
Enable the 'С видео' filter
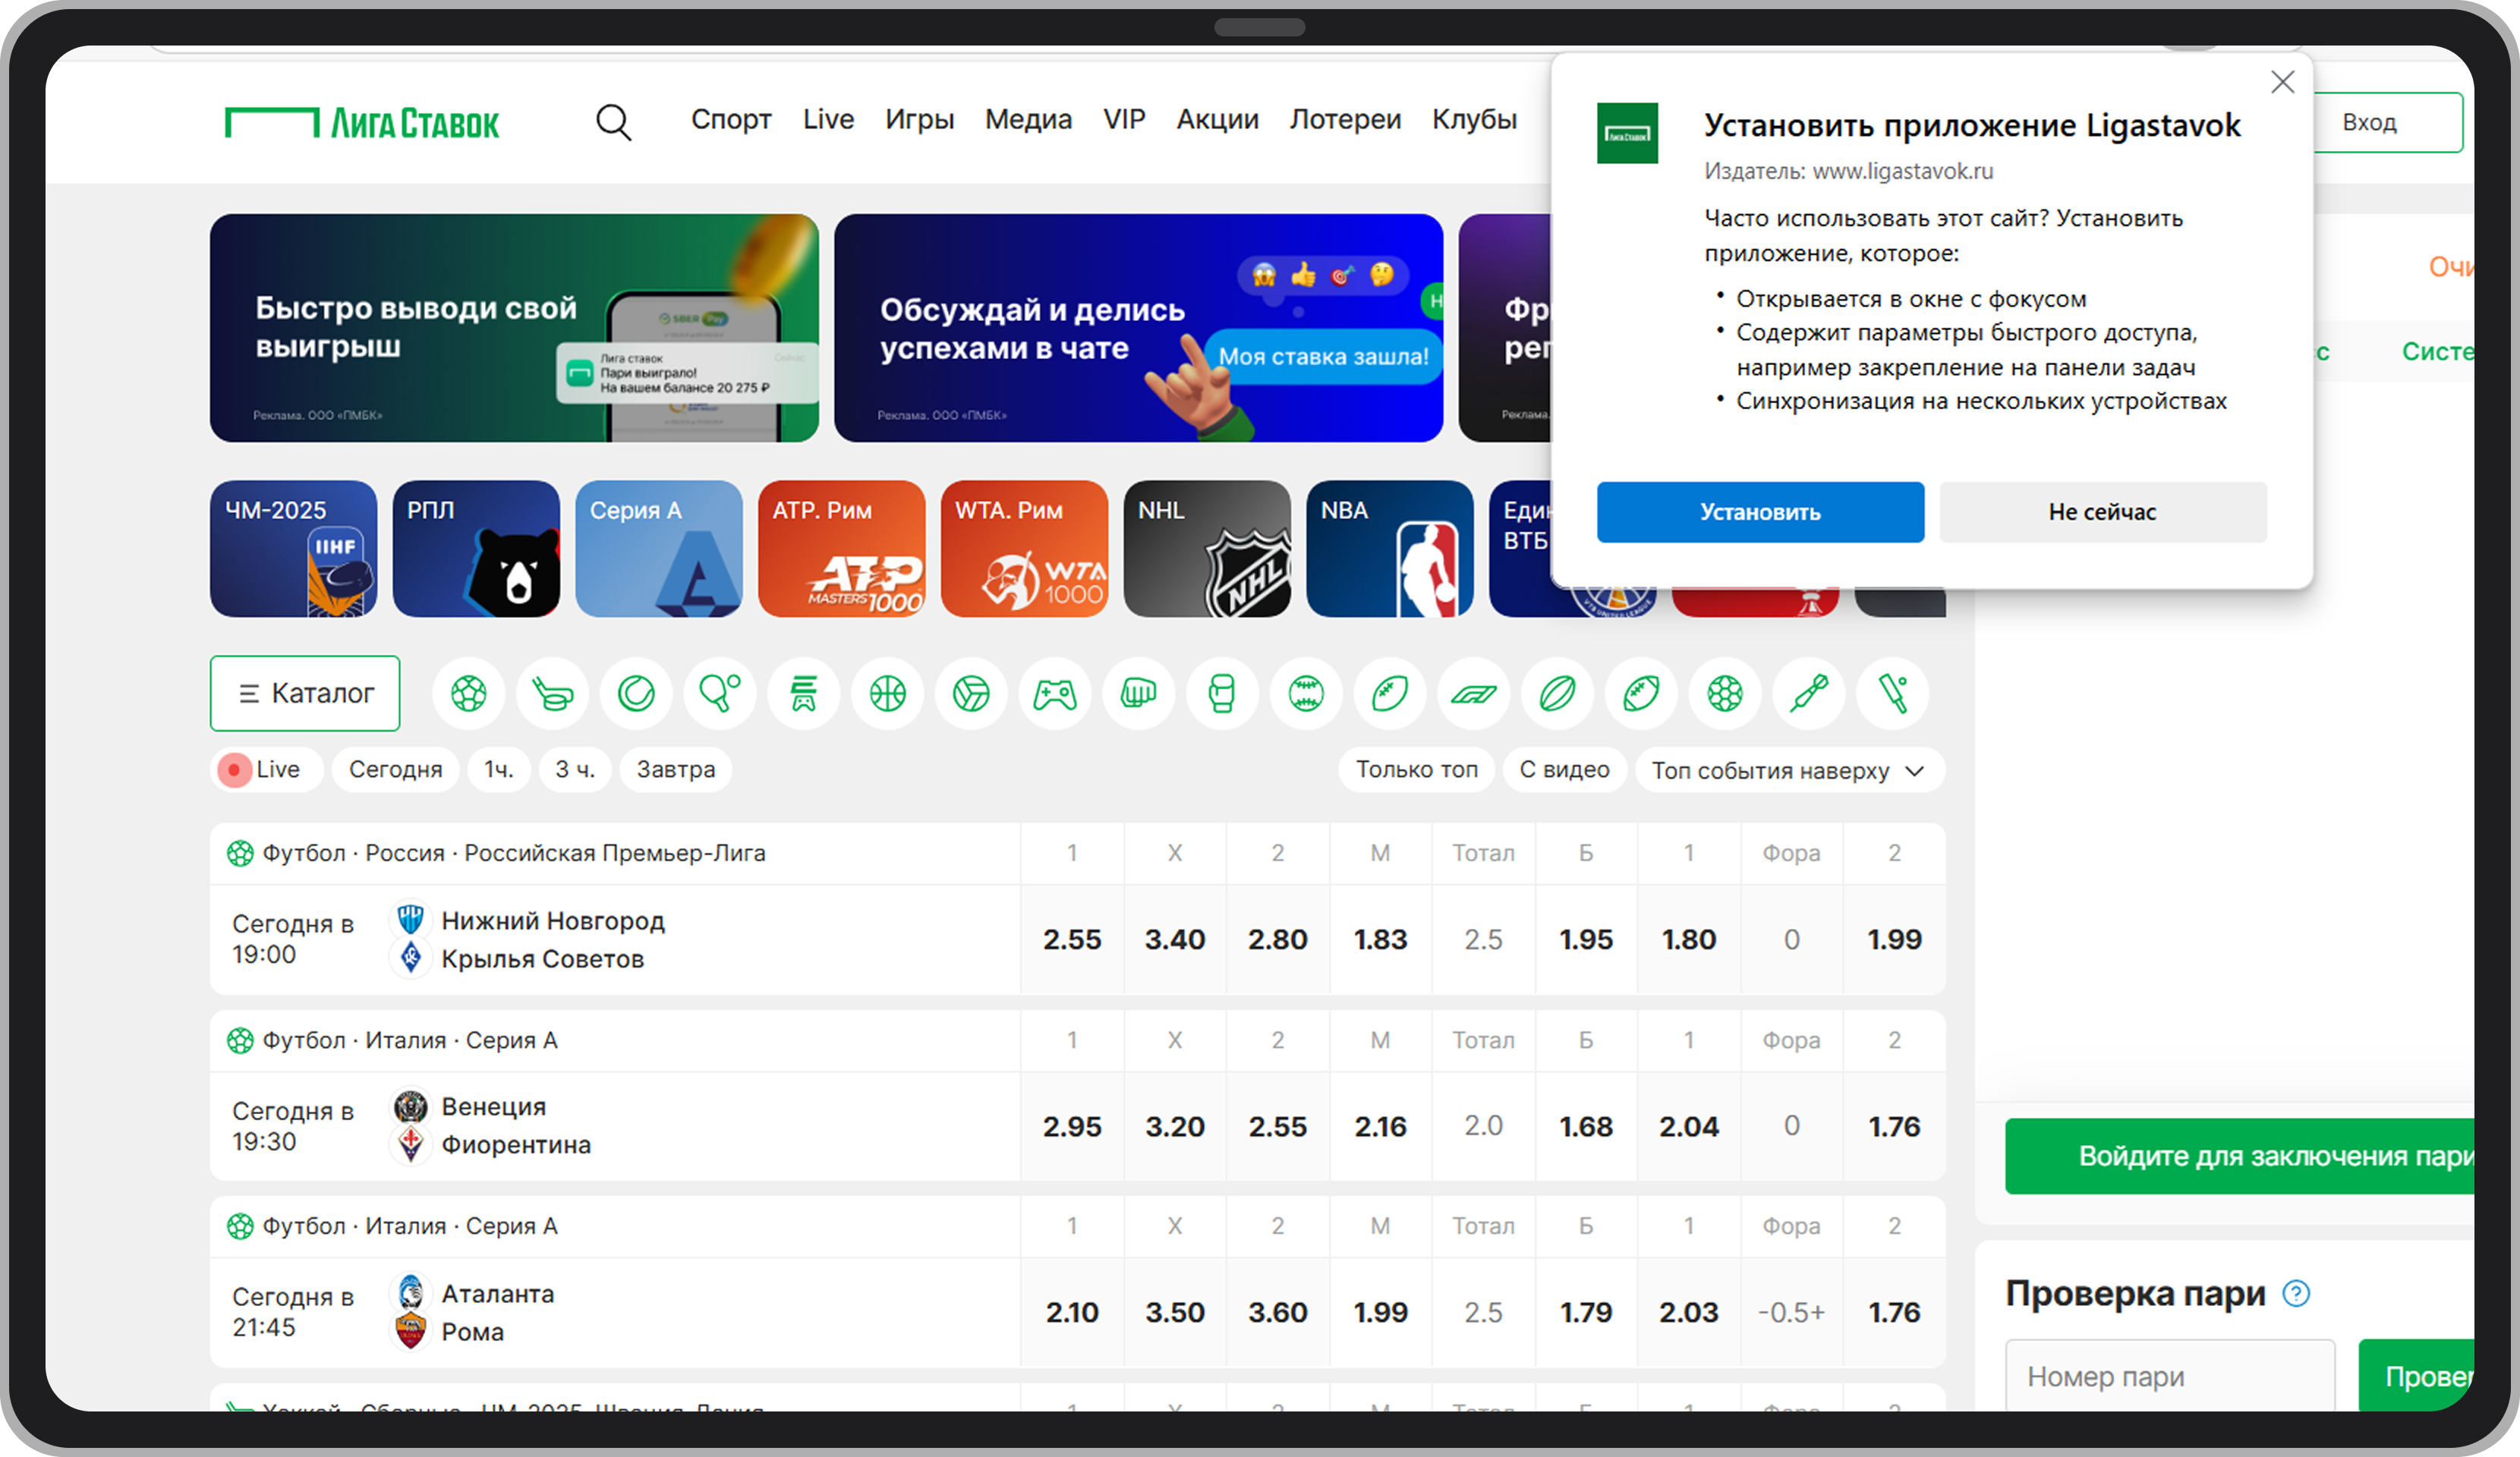[1563, 769]
